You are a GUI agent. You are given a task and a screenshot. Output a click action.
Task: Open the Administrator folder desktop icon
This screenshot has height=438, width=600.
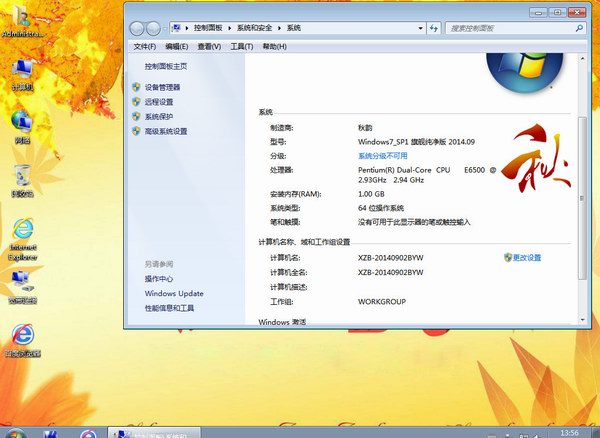21,20
